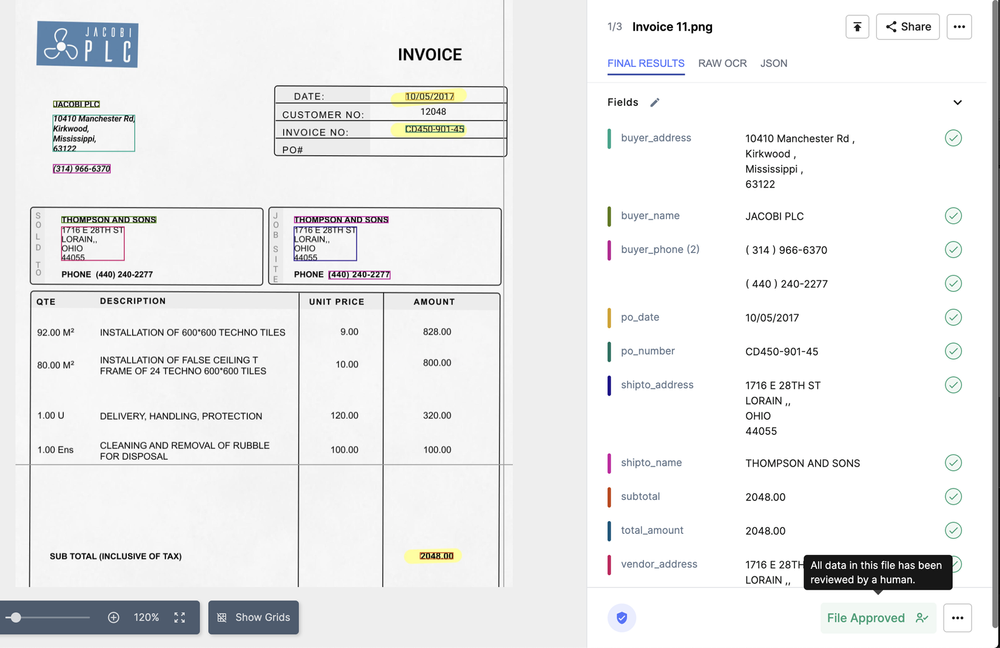Collapse the Fields section chevron
Image resolution: width=1000 pixels, height=648 pixels.
tap(957, 101)
